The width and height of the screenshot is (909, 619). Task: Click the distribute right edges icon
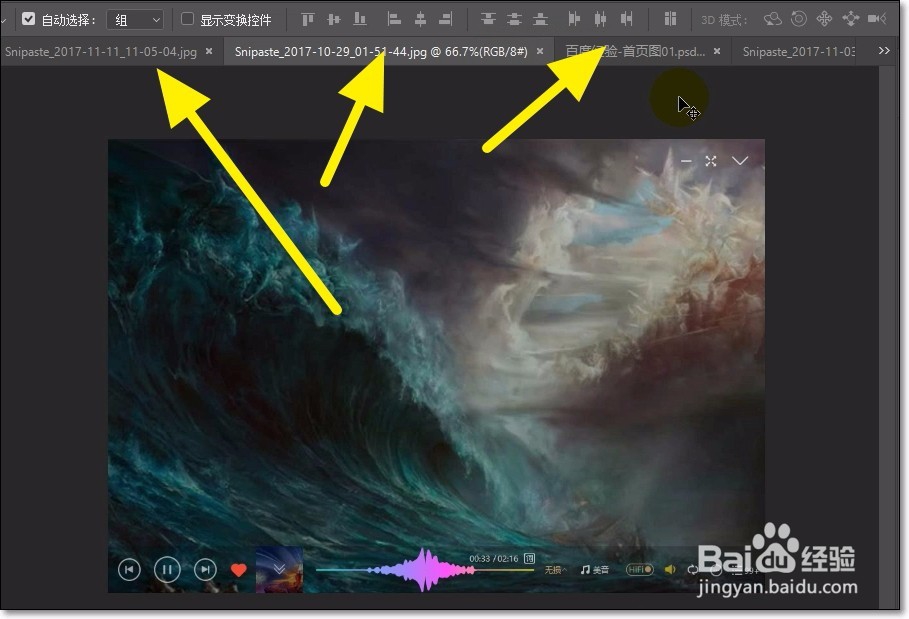click(x=627, y=20)
